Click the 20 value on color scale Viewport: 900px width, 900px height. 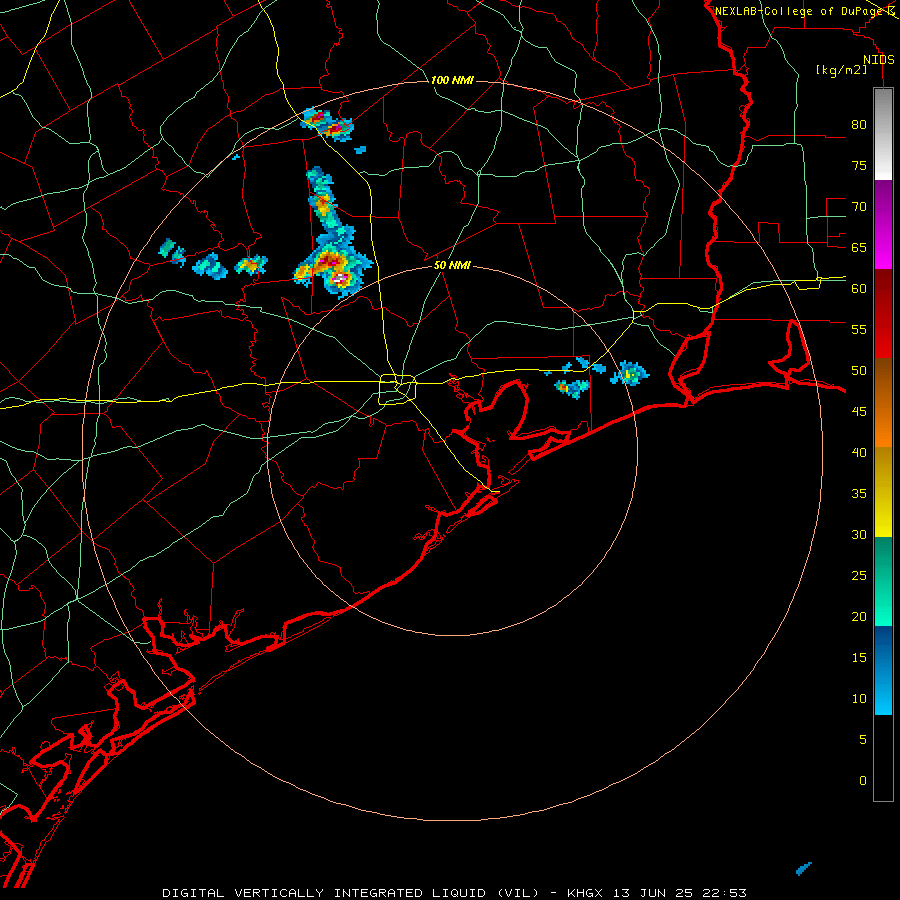pos(859,616)
